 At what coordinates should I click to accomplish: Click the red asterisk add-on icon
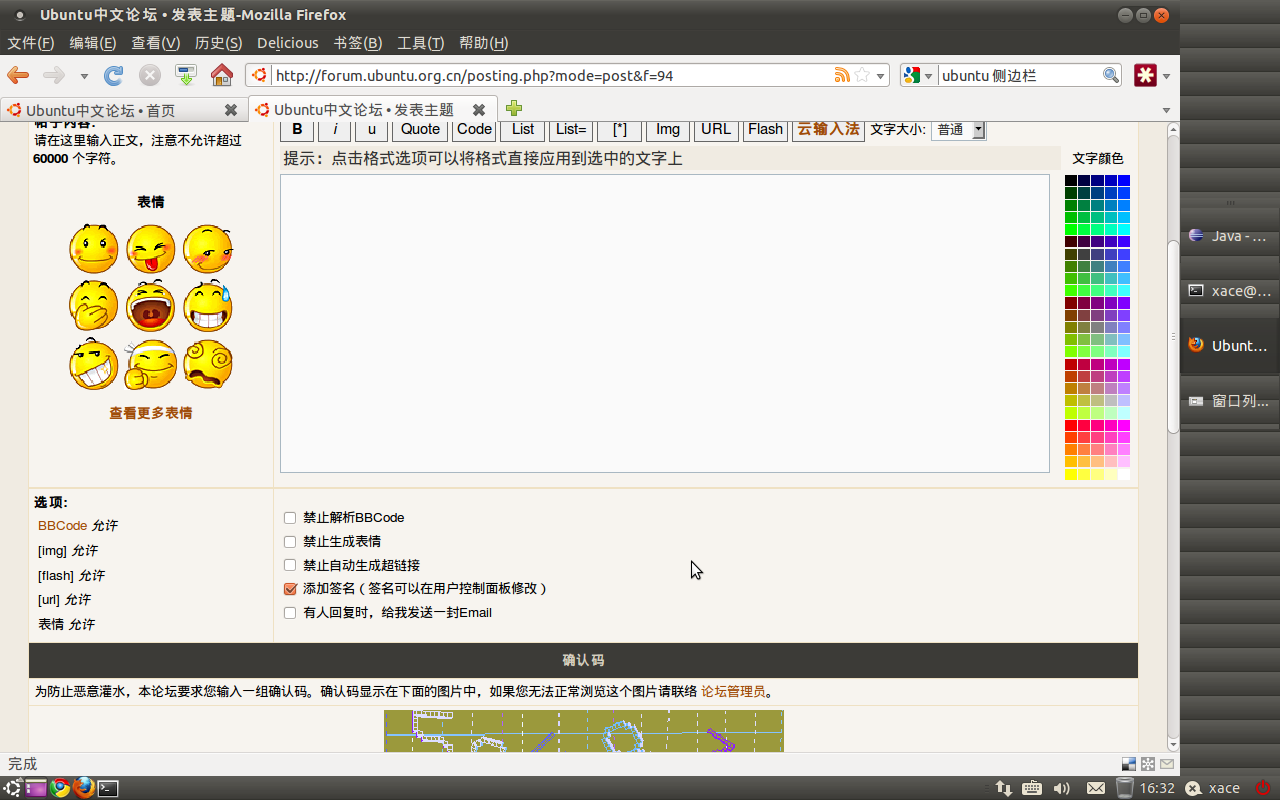point(1145,75)
